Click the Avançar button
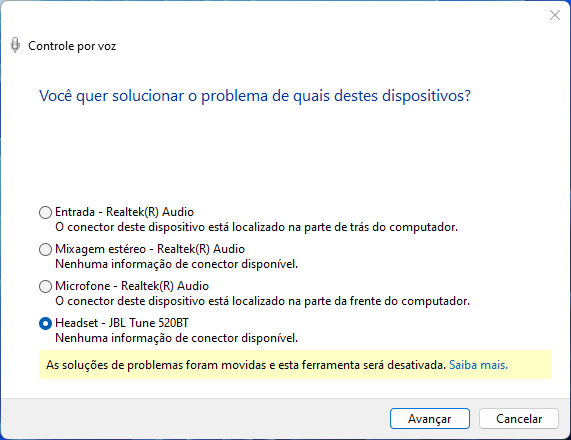The height and width of the screenshot is (440, 571). [430, 419]
